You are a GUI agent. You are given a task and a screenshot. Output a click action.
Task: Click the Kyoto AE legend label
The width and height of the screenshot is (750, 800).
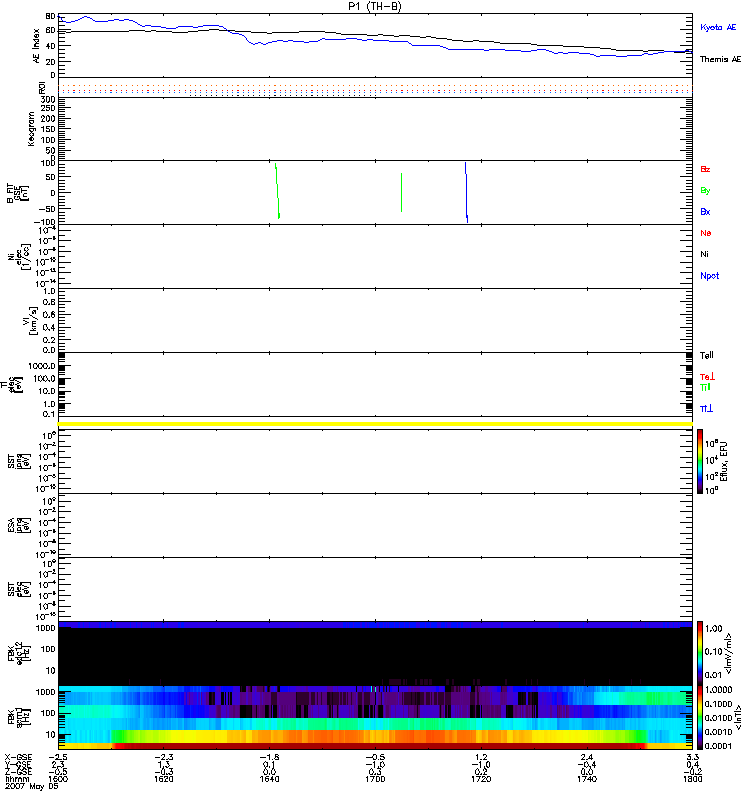click(x=718, y=28)
